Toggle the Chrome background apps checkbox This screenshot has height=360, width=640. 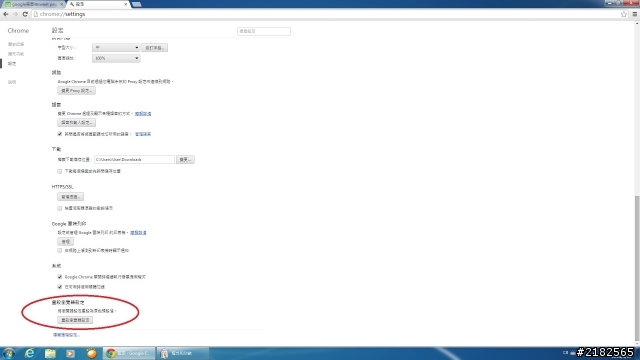60,277
